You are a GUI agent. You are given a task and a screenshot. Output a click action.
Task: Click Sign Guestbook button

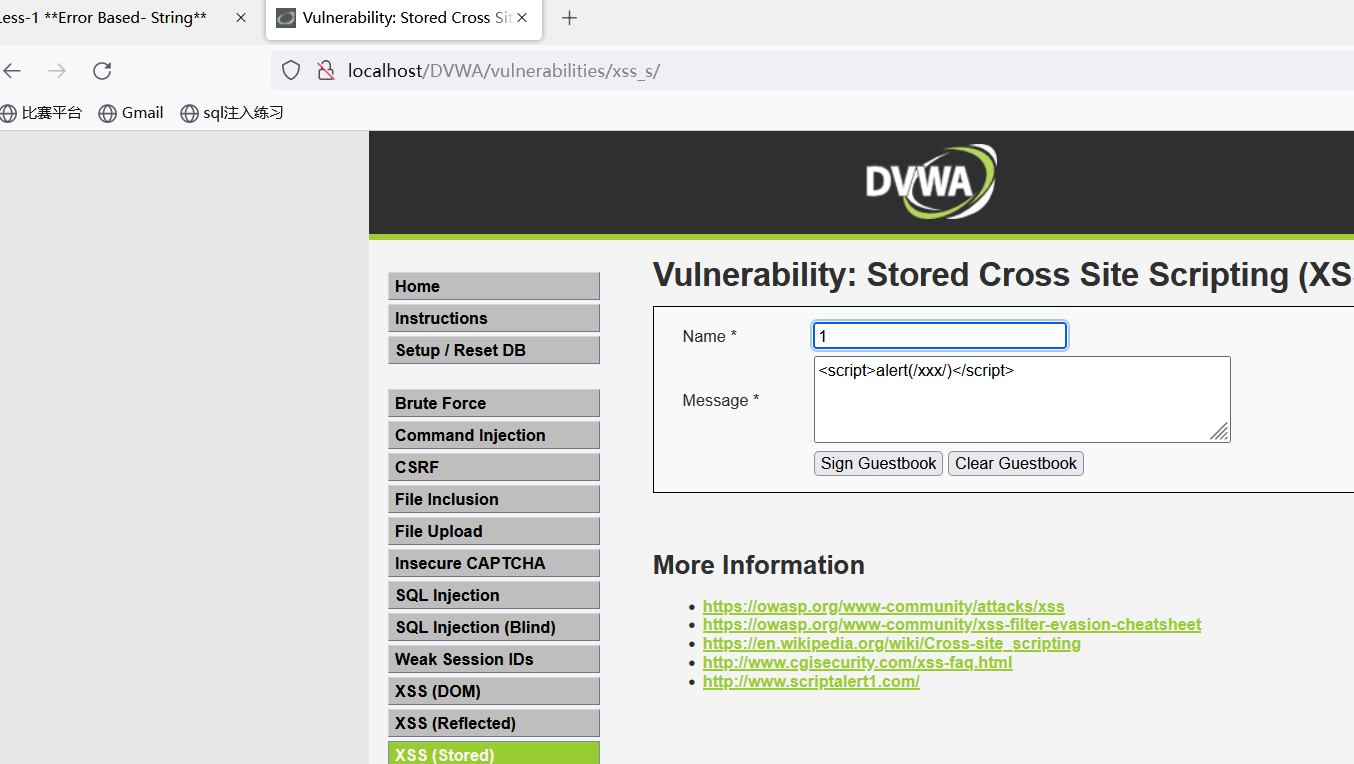click(x=878, y=464)
